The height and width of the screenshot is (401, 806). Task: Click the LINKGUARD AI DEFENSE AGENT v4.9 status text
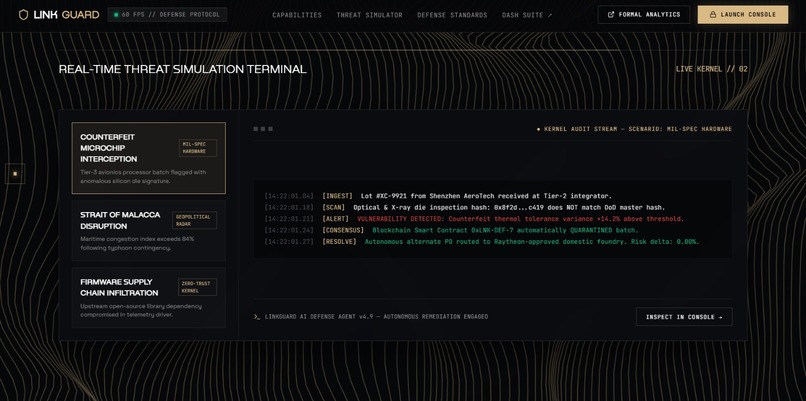coord(376,317)
